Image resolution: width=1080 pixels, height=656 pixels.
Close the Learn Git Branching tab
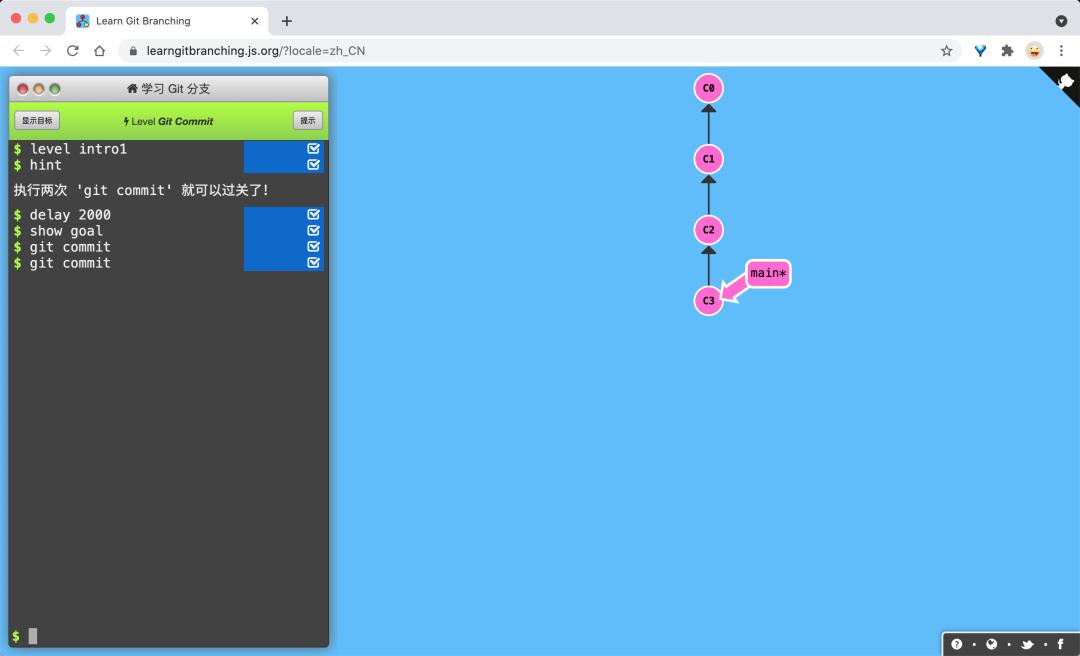(x=254, y=21)
